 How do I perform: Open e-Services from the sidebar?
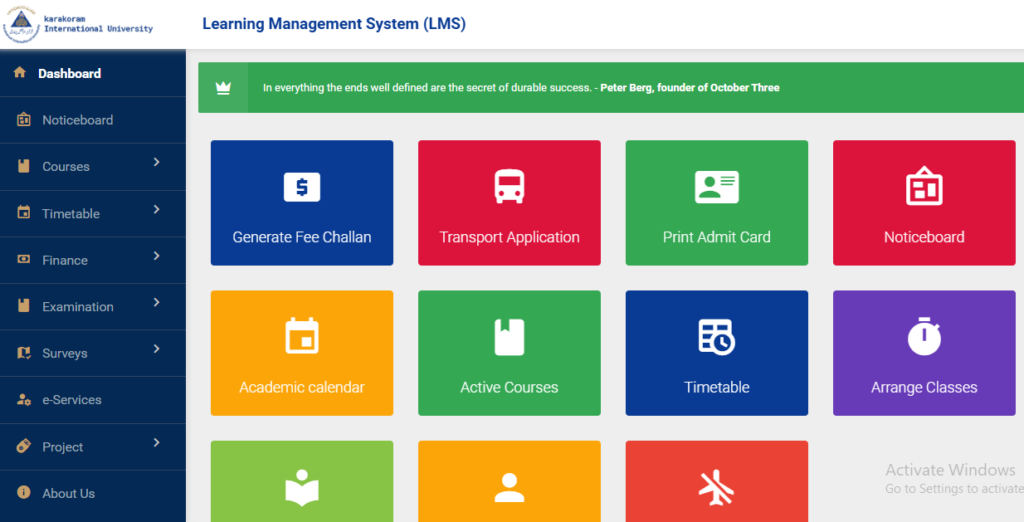tap(93, 400)
